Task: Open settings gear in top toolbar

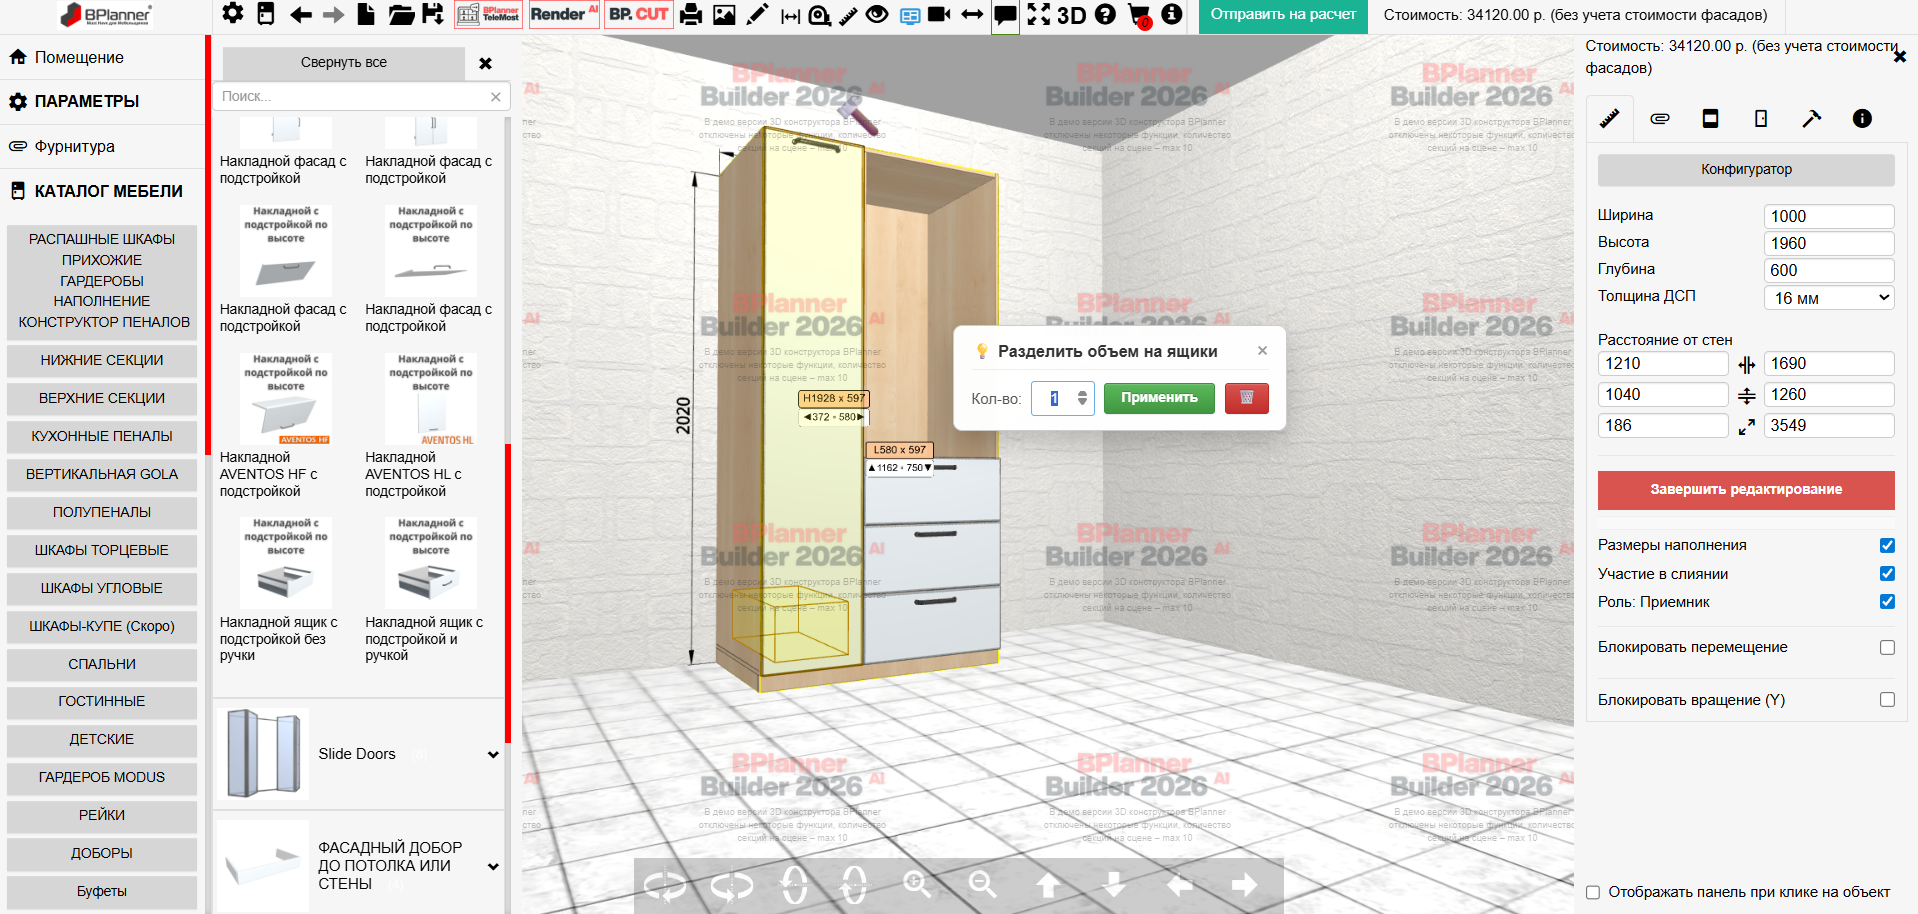Action: click(x=233, y=14)
